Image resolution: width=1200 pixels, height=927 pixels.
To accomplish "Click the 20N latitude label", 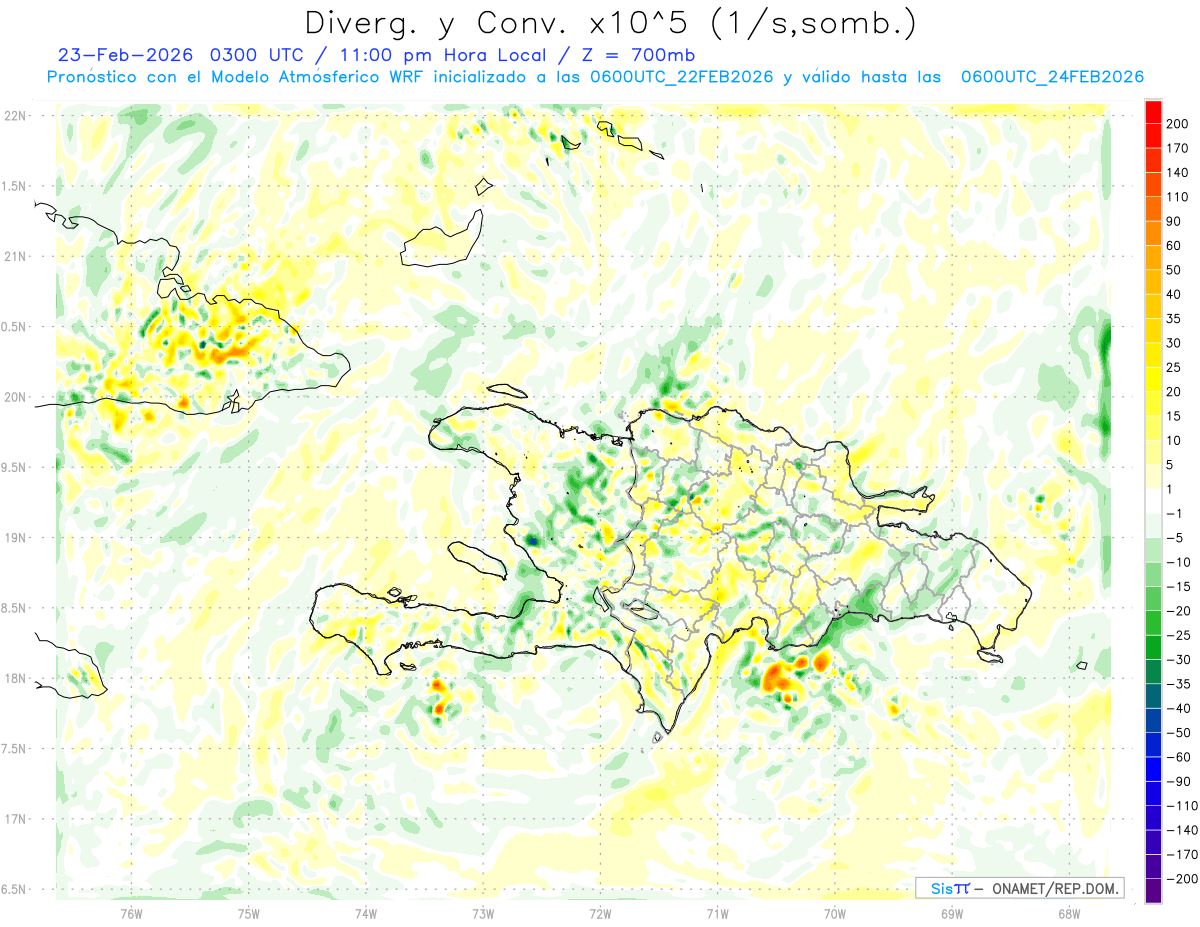I will 15,398.
